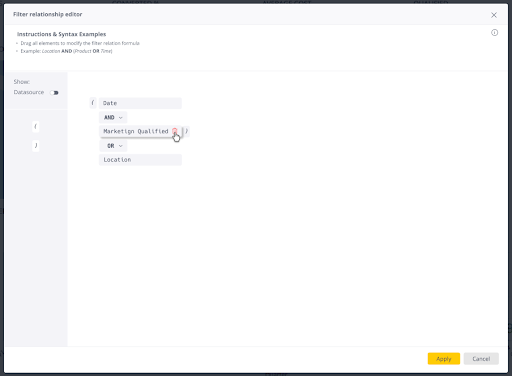Click the Instructions & Syntax Examples heading
The image size is (512, 376).
pos(61,34)
